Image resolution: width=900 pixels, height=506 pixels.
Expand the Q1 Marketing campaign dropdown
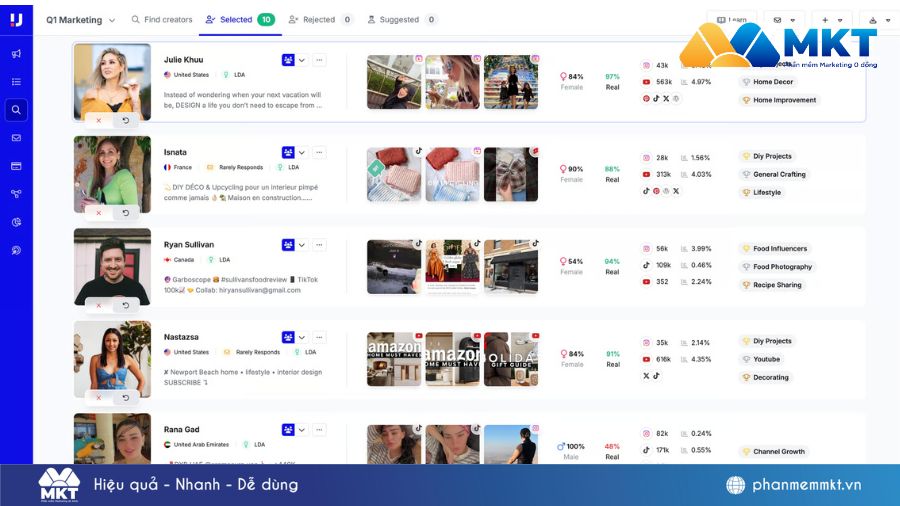click(x=80, y=20)
